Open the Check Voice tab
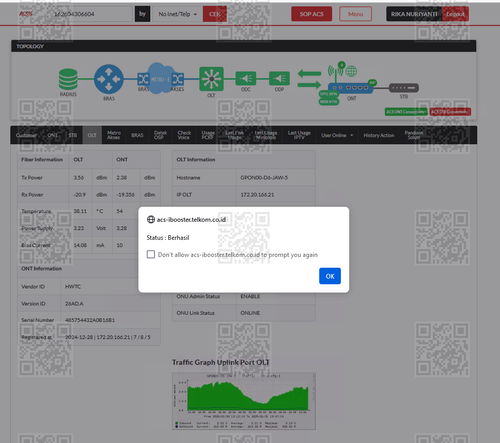Screen dimensions: 500x443 (184, 135)
